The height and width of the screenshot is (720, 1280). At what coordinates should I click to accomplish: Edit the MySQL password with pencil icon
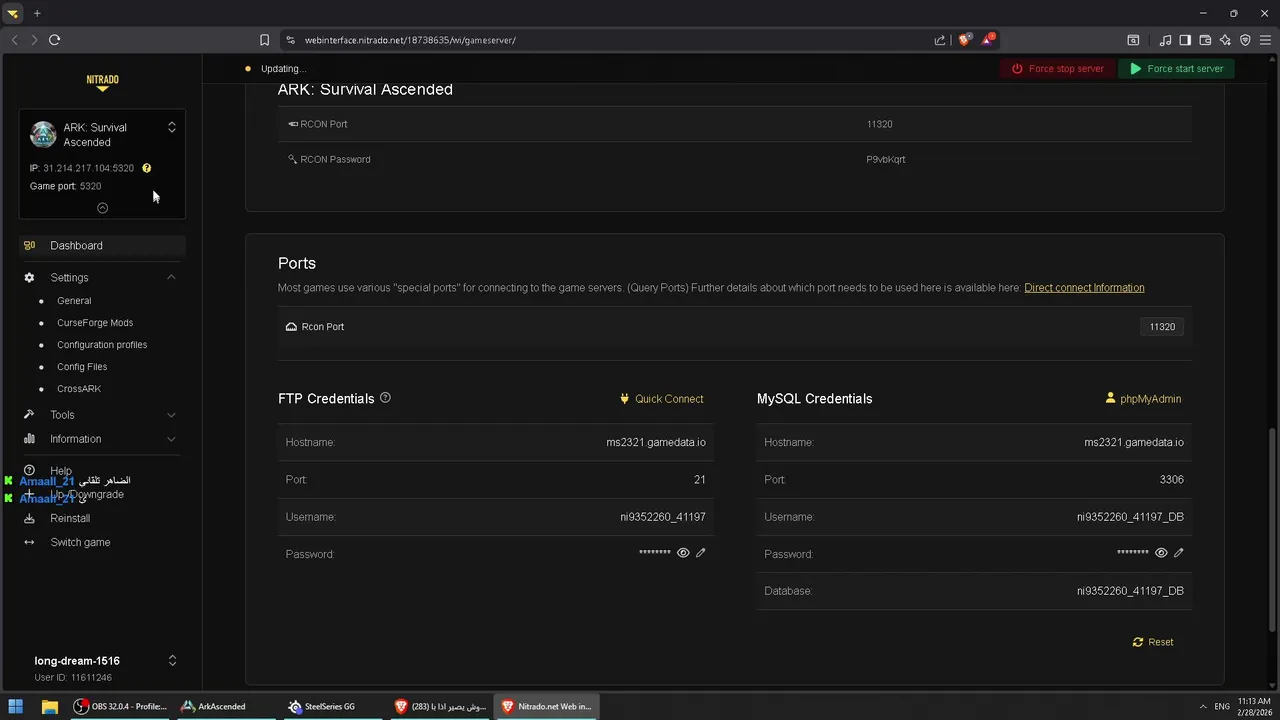click(x=1179, y=553)
